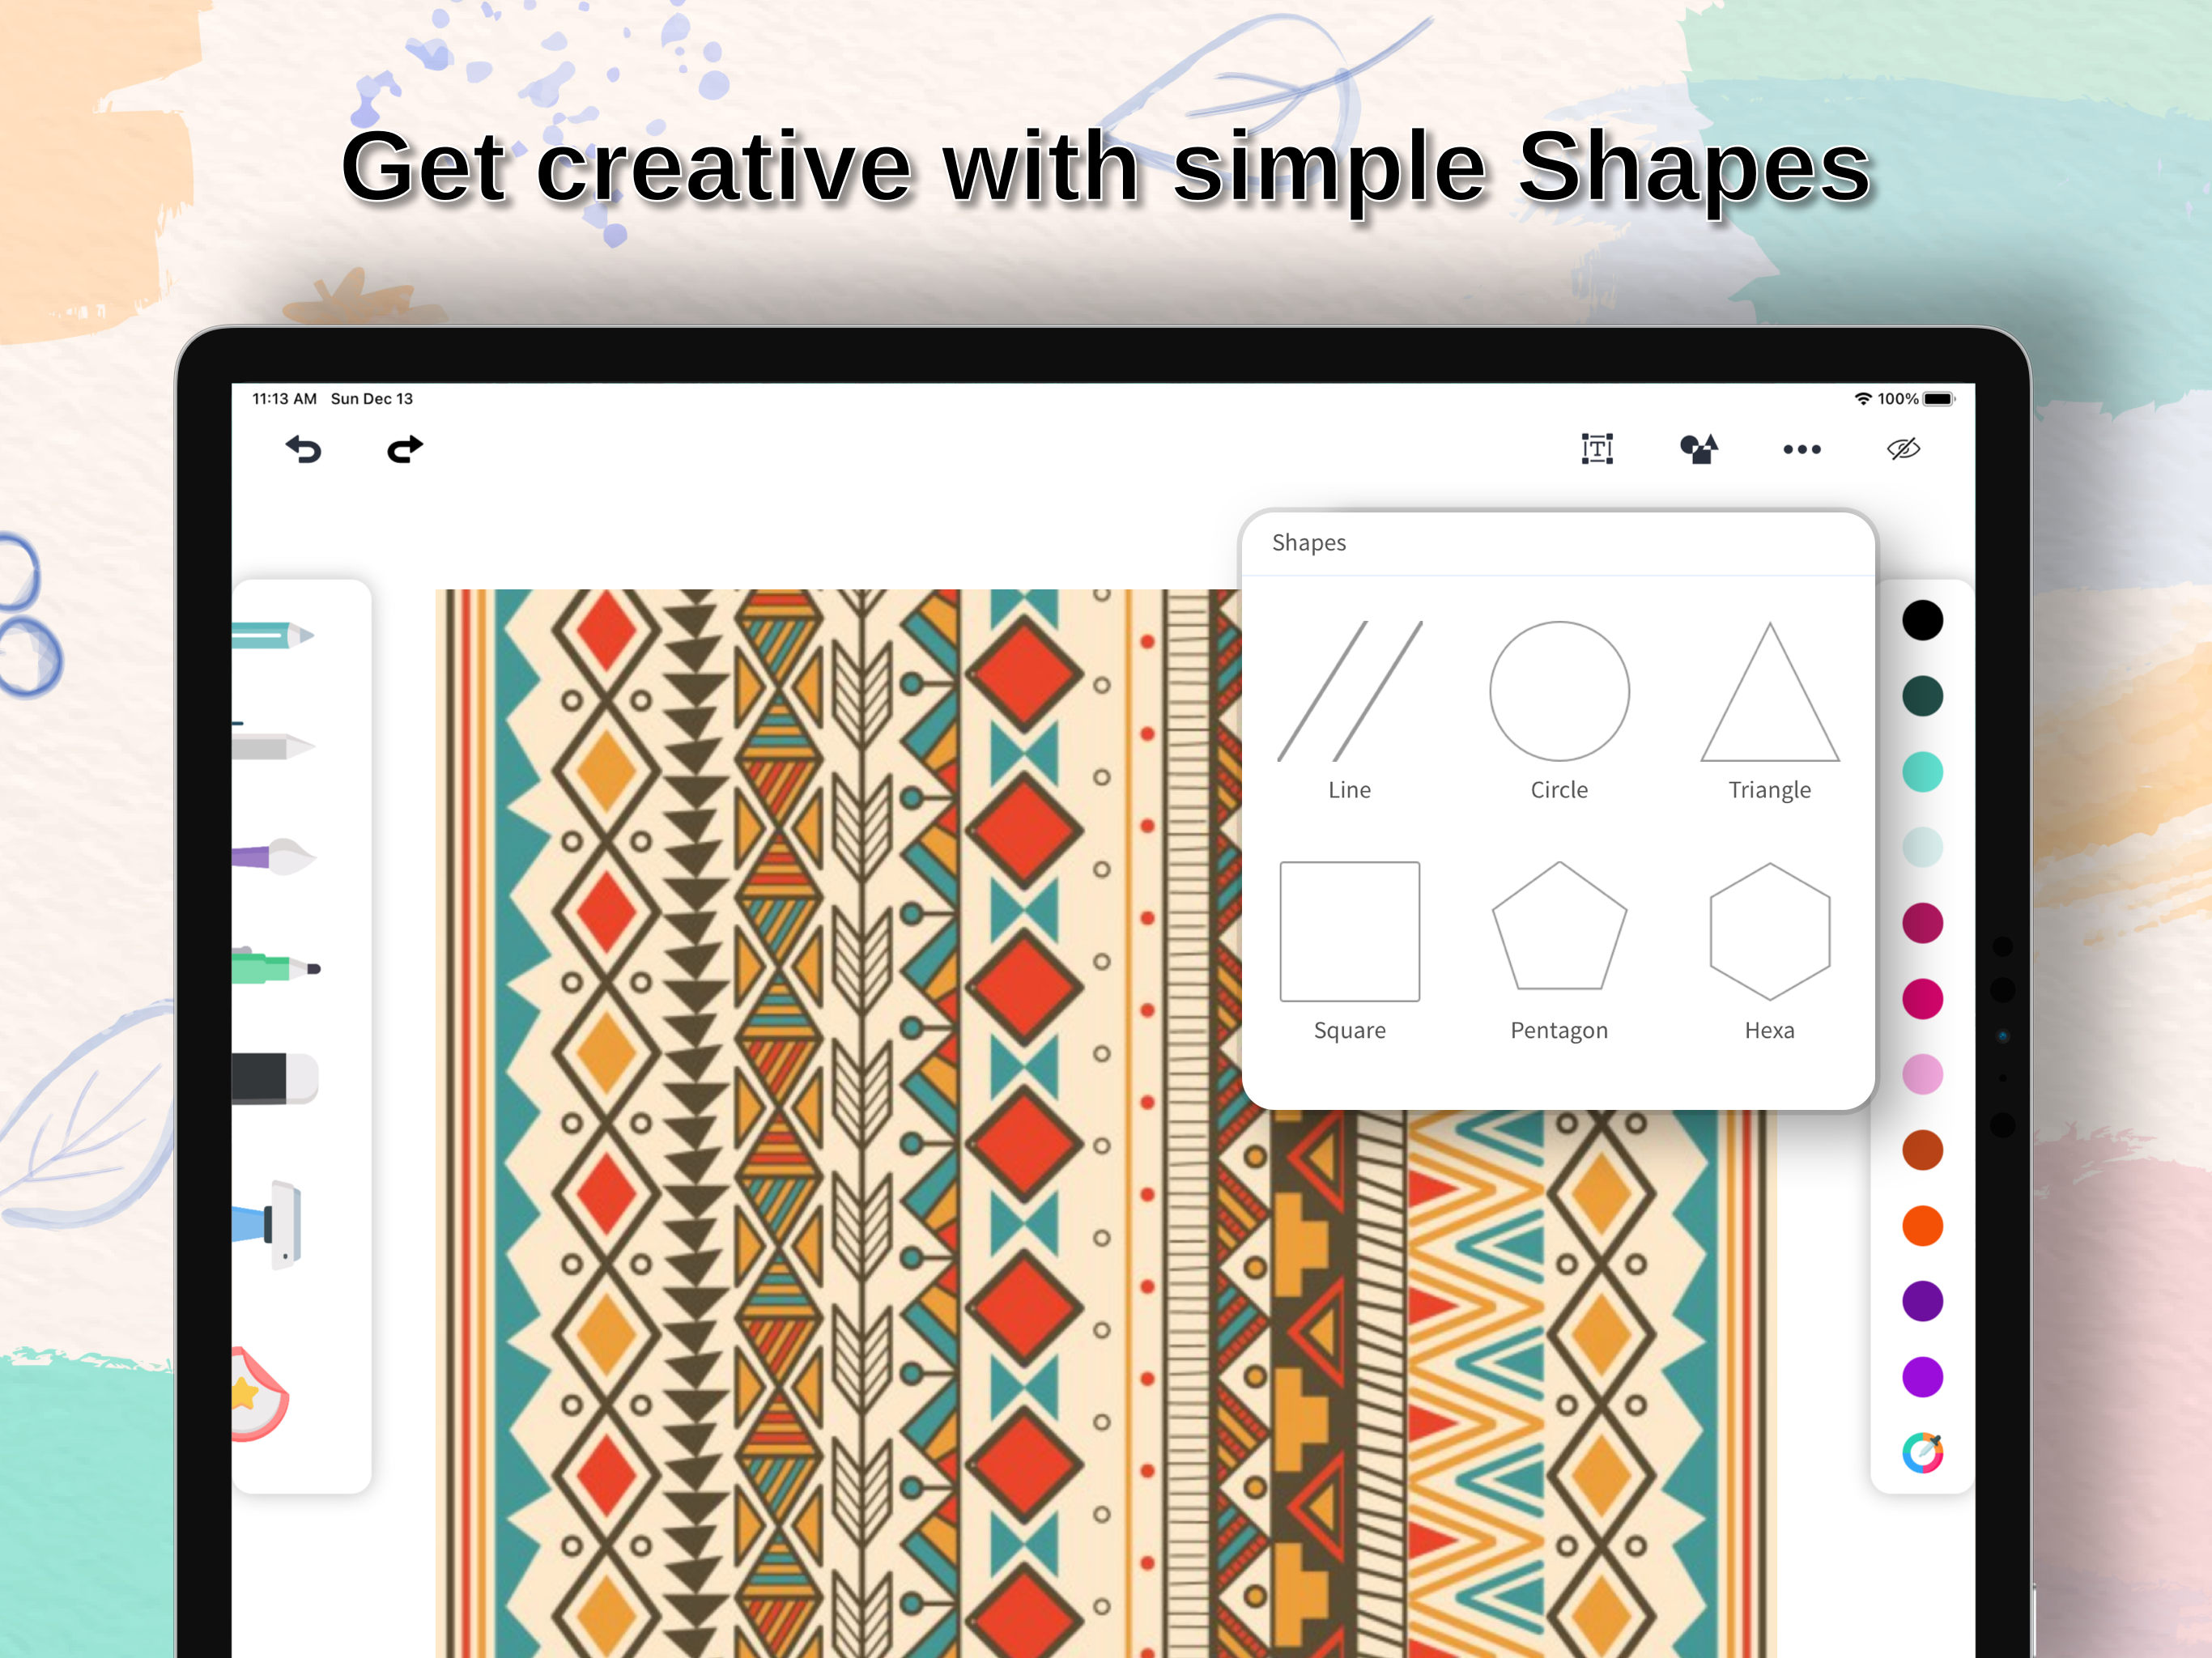This screenshot has height=1658, width=2212.
Task: Select the purple brush tool
Action: [274, 857]
